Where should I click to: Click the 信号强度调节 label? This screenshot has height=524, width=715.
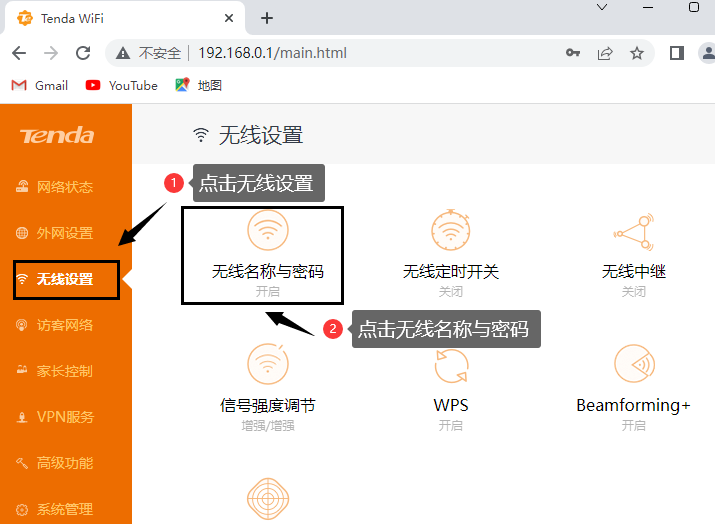tap(268, 405)
